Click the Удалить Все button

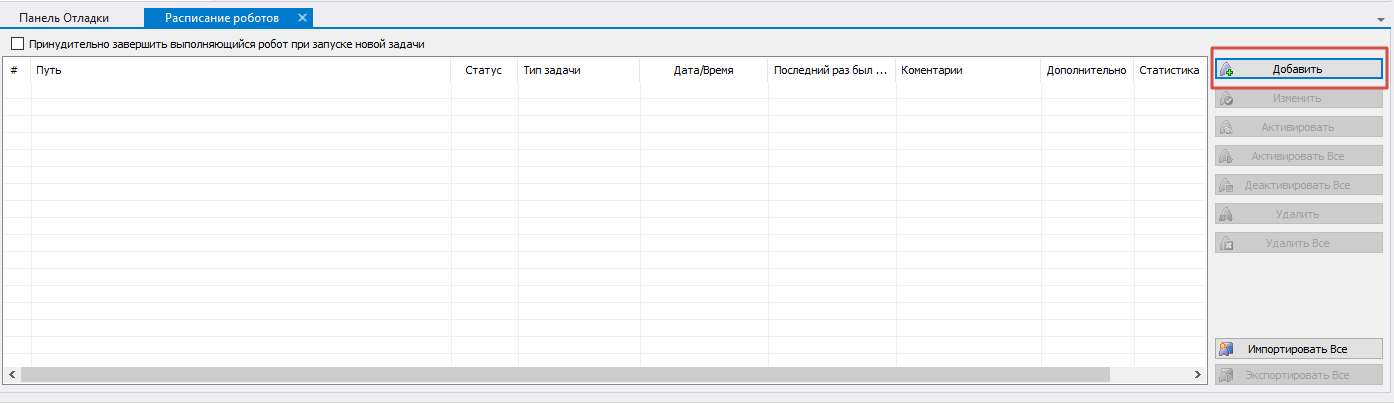1298,243
